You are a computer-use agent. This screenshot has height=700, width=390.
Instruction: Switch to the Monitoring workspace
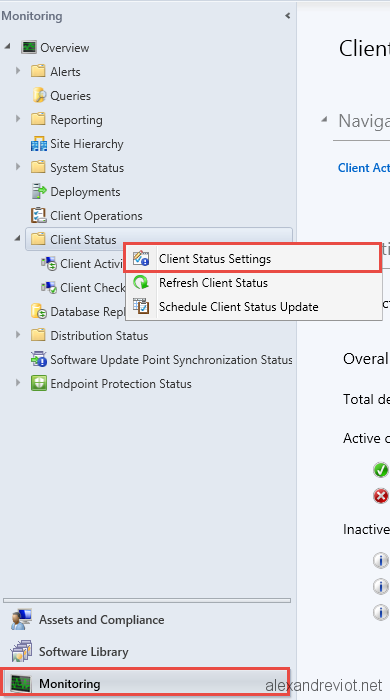[146, 683]
